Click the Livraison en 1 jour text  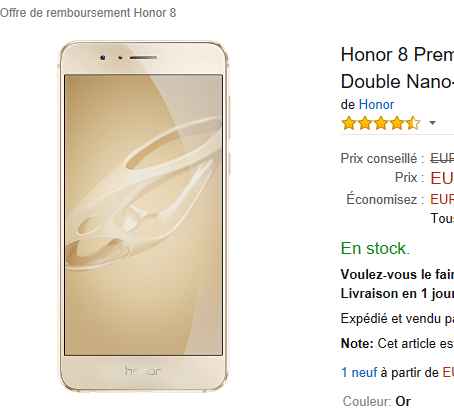pyautogui.click(x=397, y=294)
